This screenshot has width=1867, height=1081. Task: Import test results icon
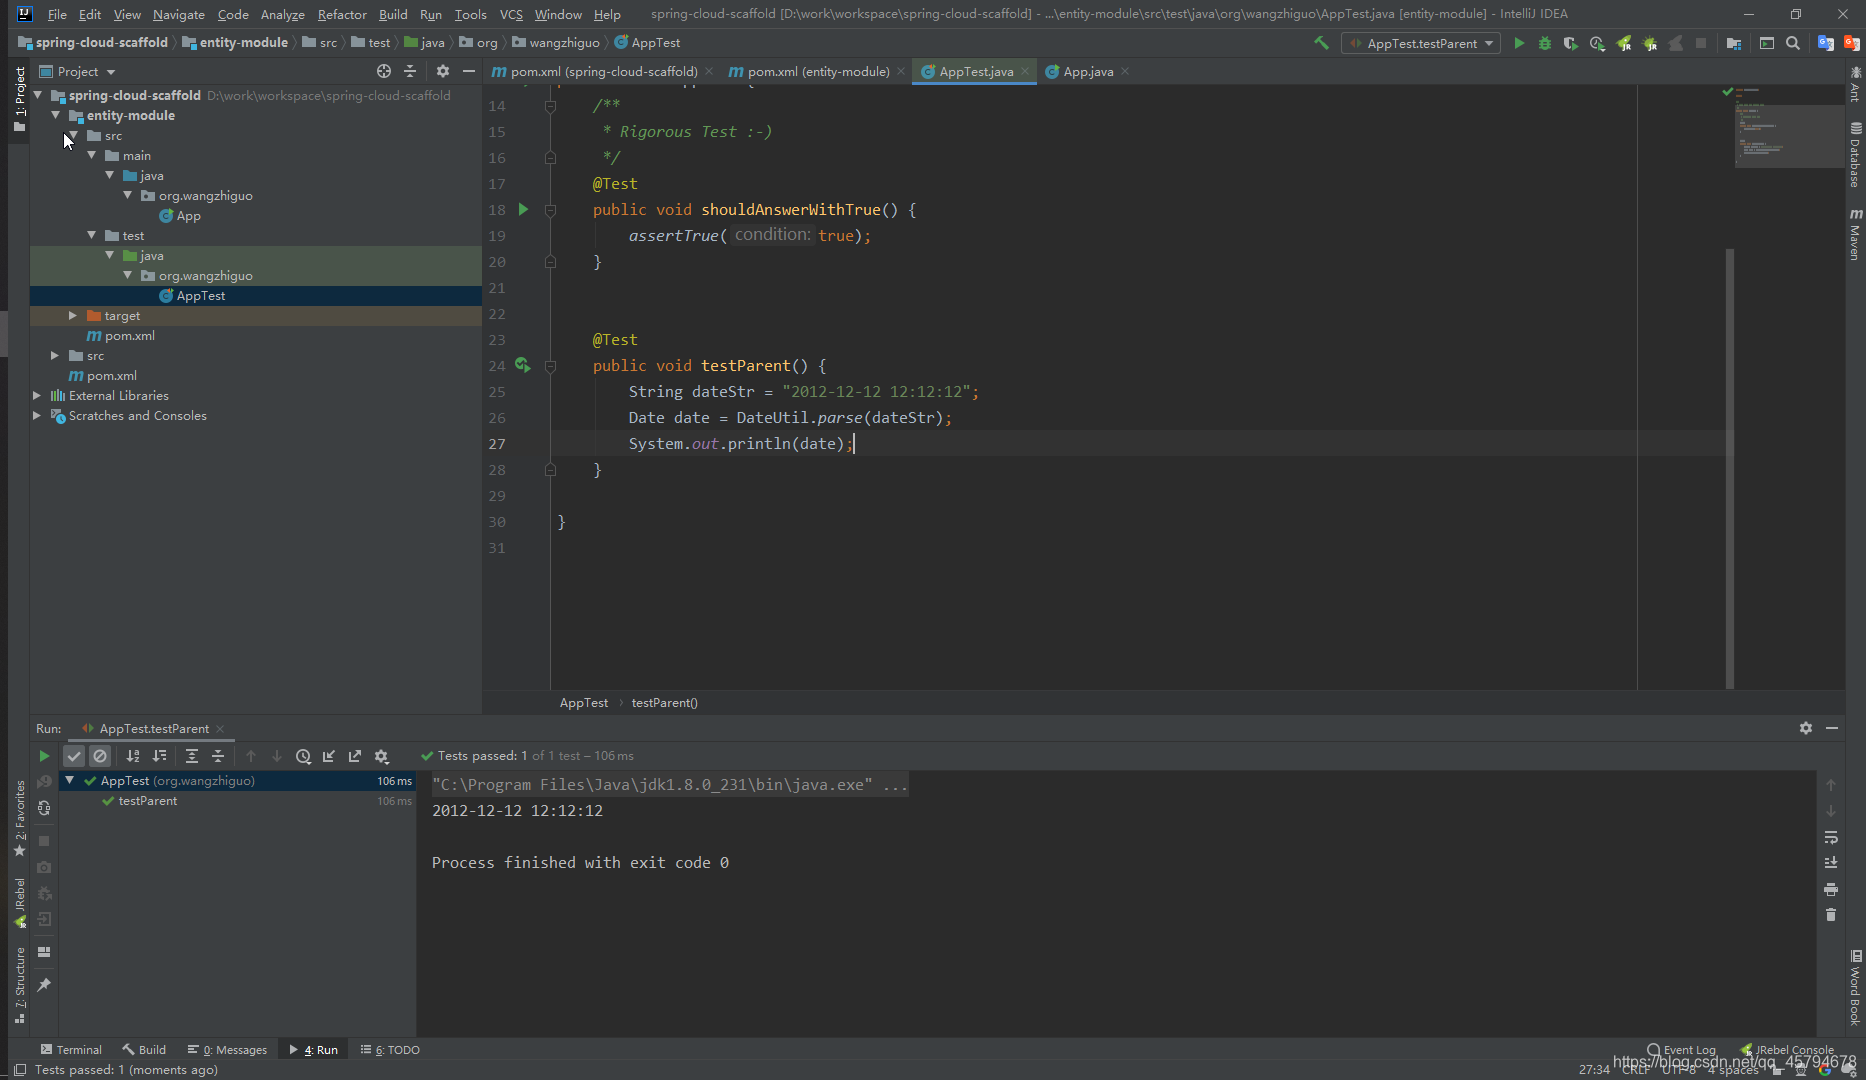click(329, 756)
